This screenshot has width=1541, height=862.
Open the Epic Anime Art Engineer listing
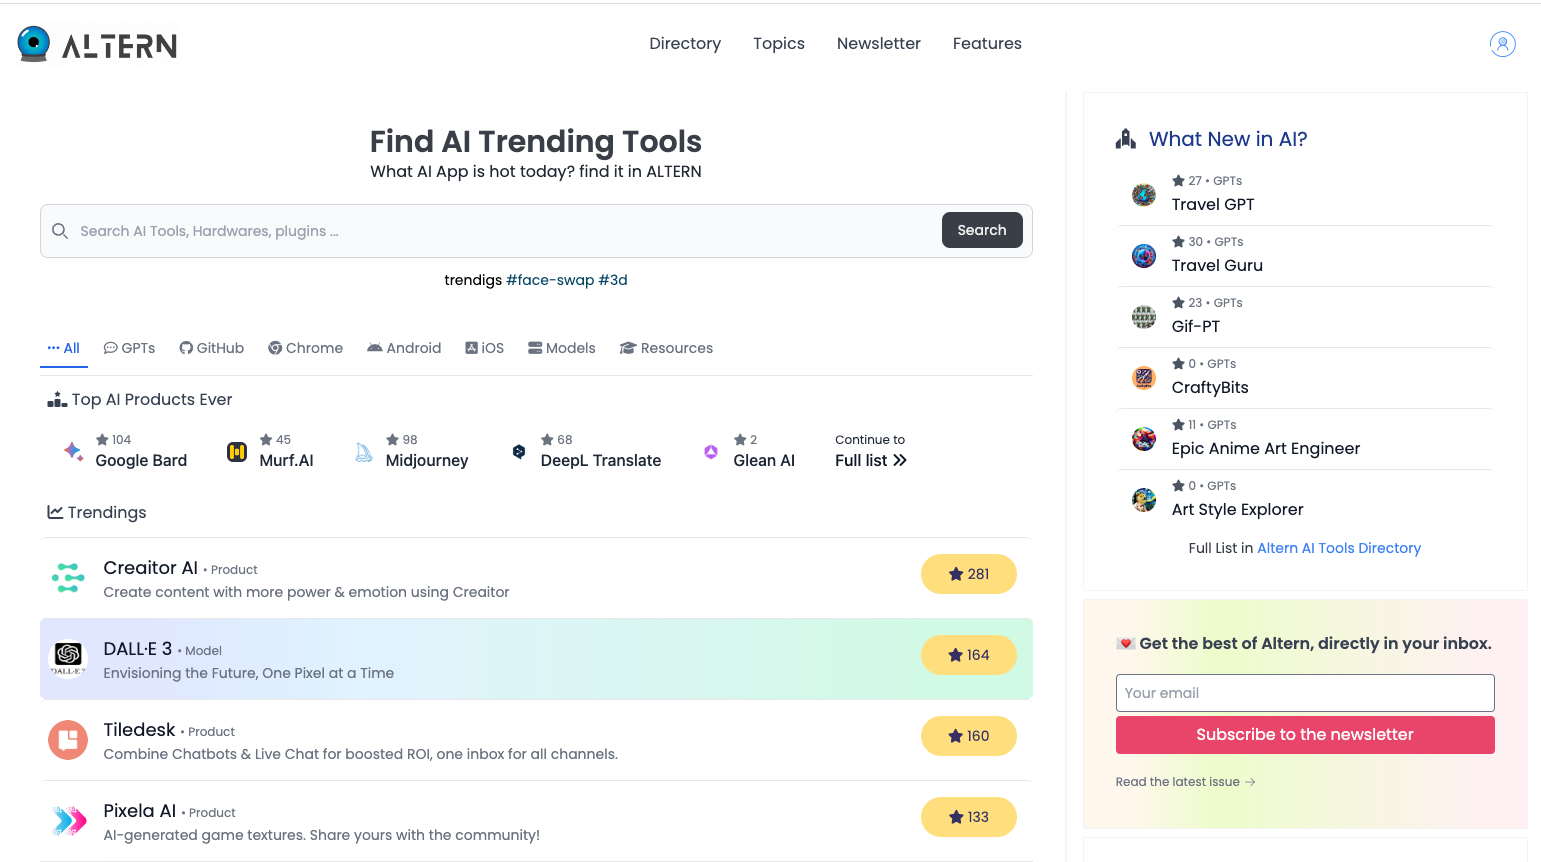click(x=1266, y=448)
